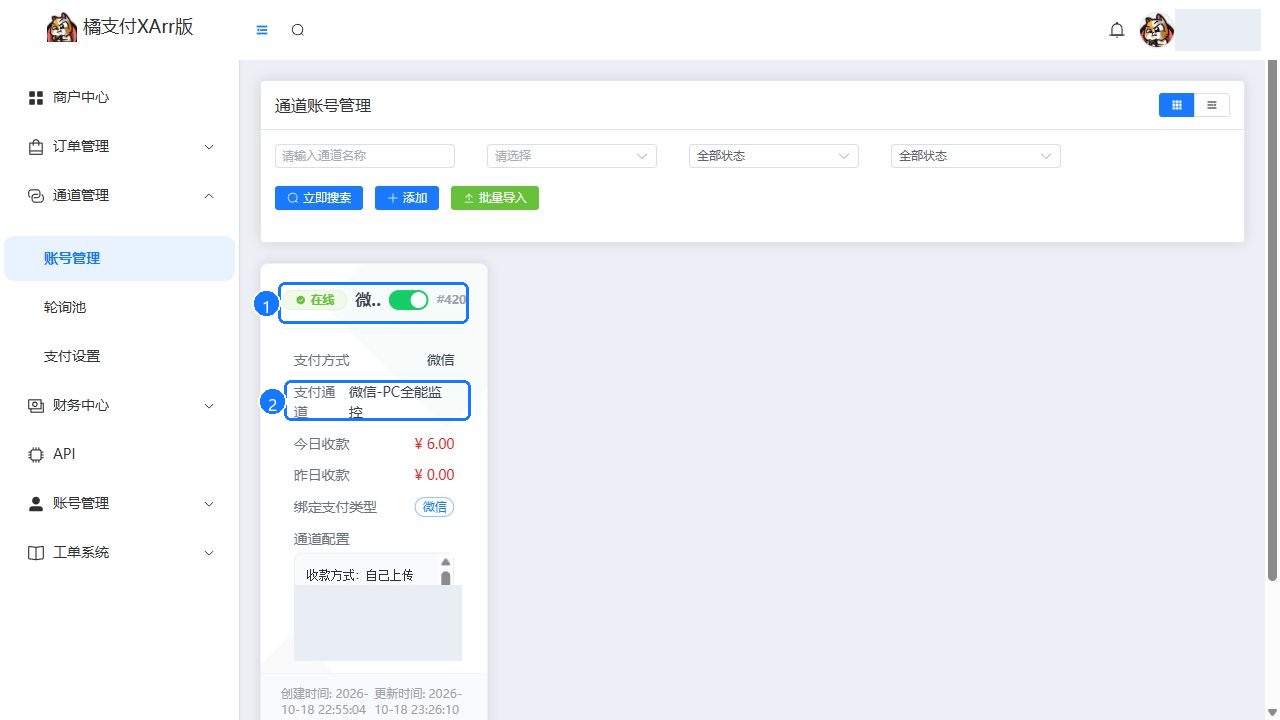This screenshot has width=1280, height=720.
Task: Open notifications bell icon
Action: (x=1117, y=30)
